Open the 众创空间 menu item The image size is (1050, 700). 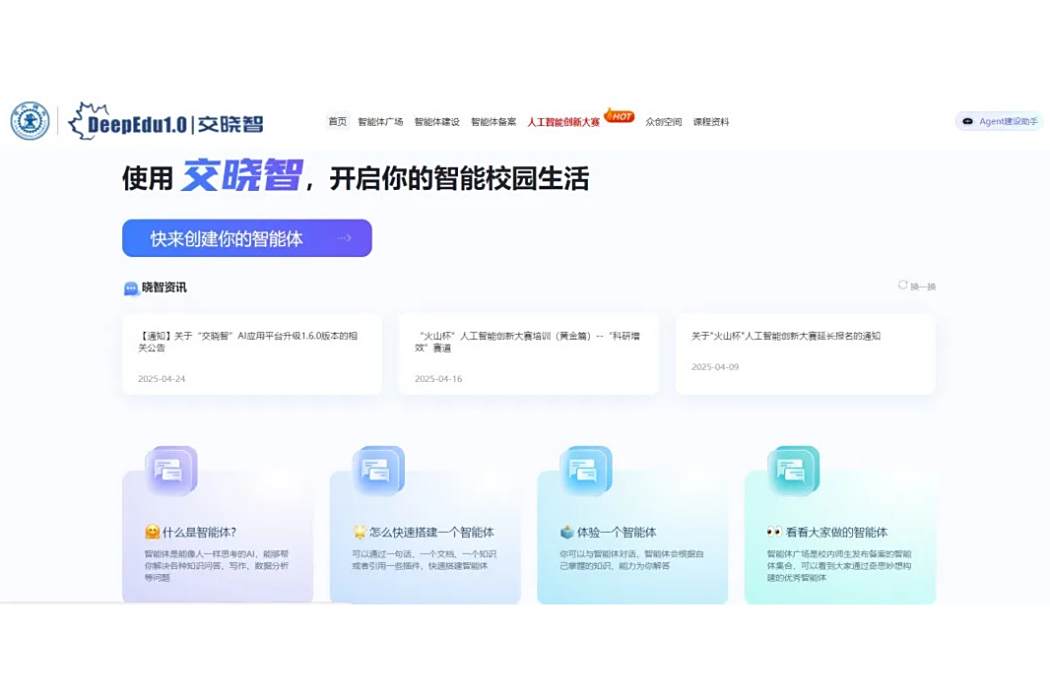(664, 122)
